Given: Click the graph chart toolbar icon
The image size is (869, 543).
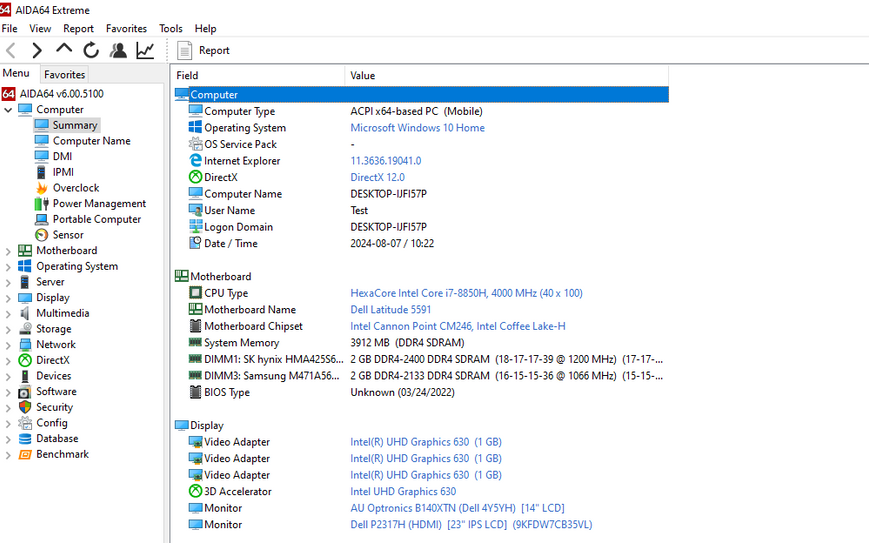Looking at the screenshot, I should pyautogui.click(x=145, y=50).
